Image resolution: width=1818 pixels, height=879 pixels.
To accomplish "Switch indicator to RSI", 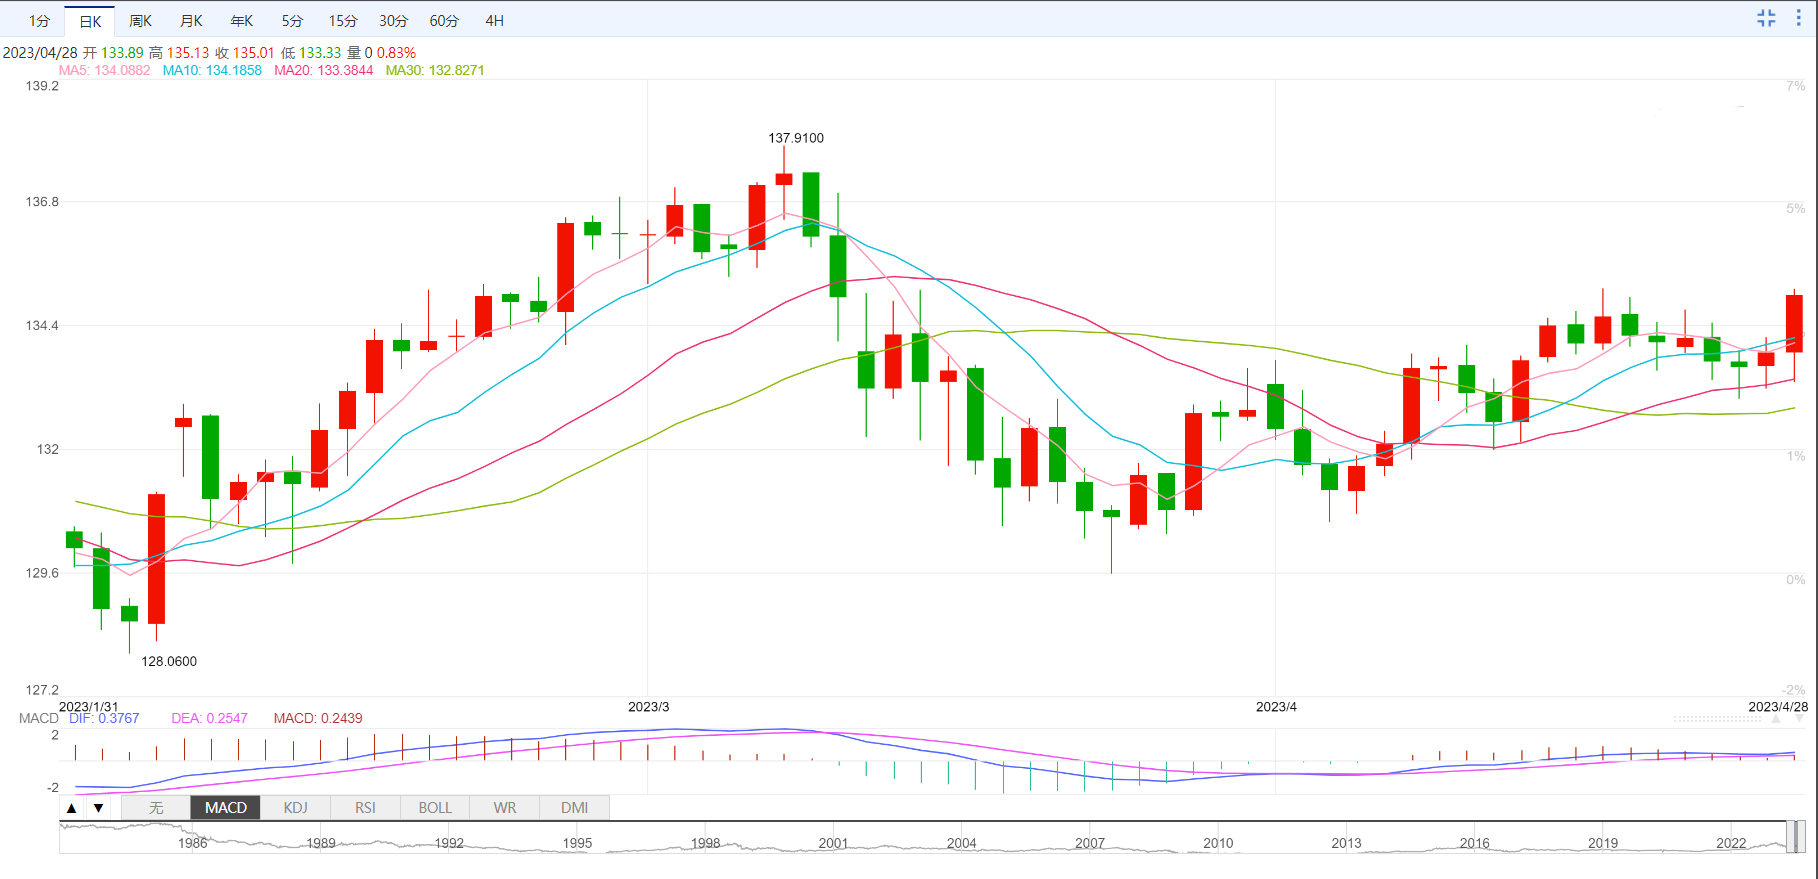I will (x=365, y=808).
